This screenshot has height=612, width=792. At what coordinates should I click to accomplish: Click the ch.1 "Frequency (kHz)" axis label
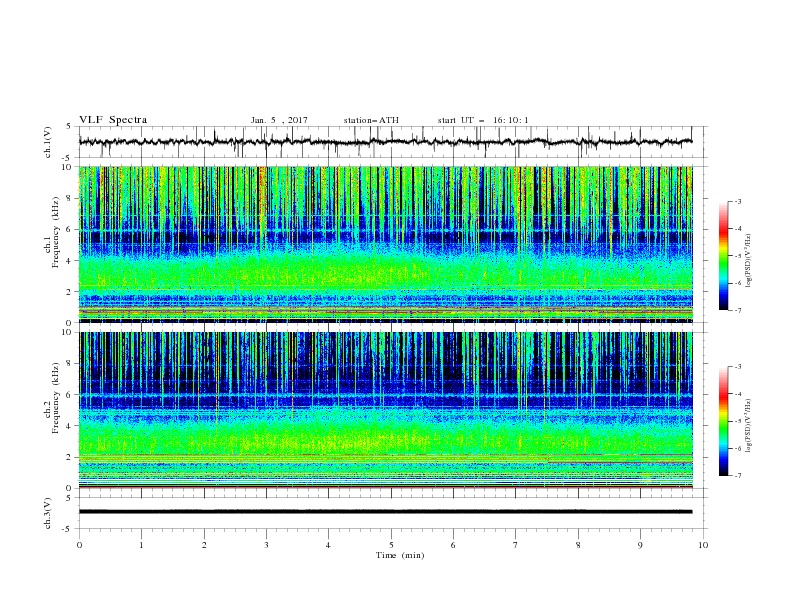(x=55, y=230)
